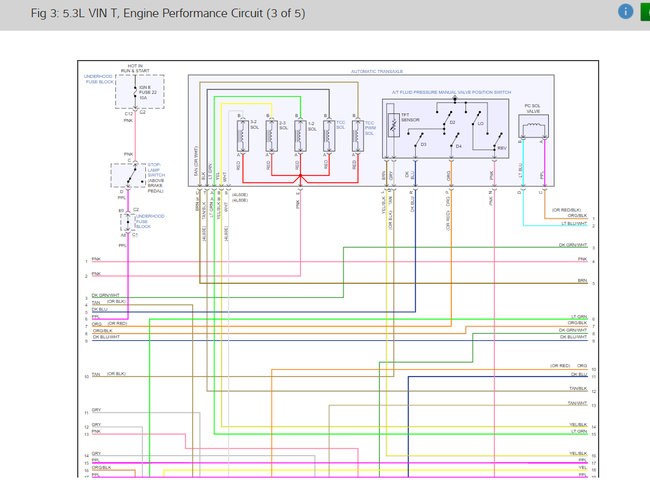The height and width of the screenshot is (496, 650).
Task: Click the TCC PWM SOL solenoid symbol
Action: tap(357, 137)
